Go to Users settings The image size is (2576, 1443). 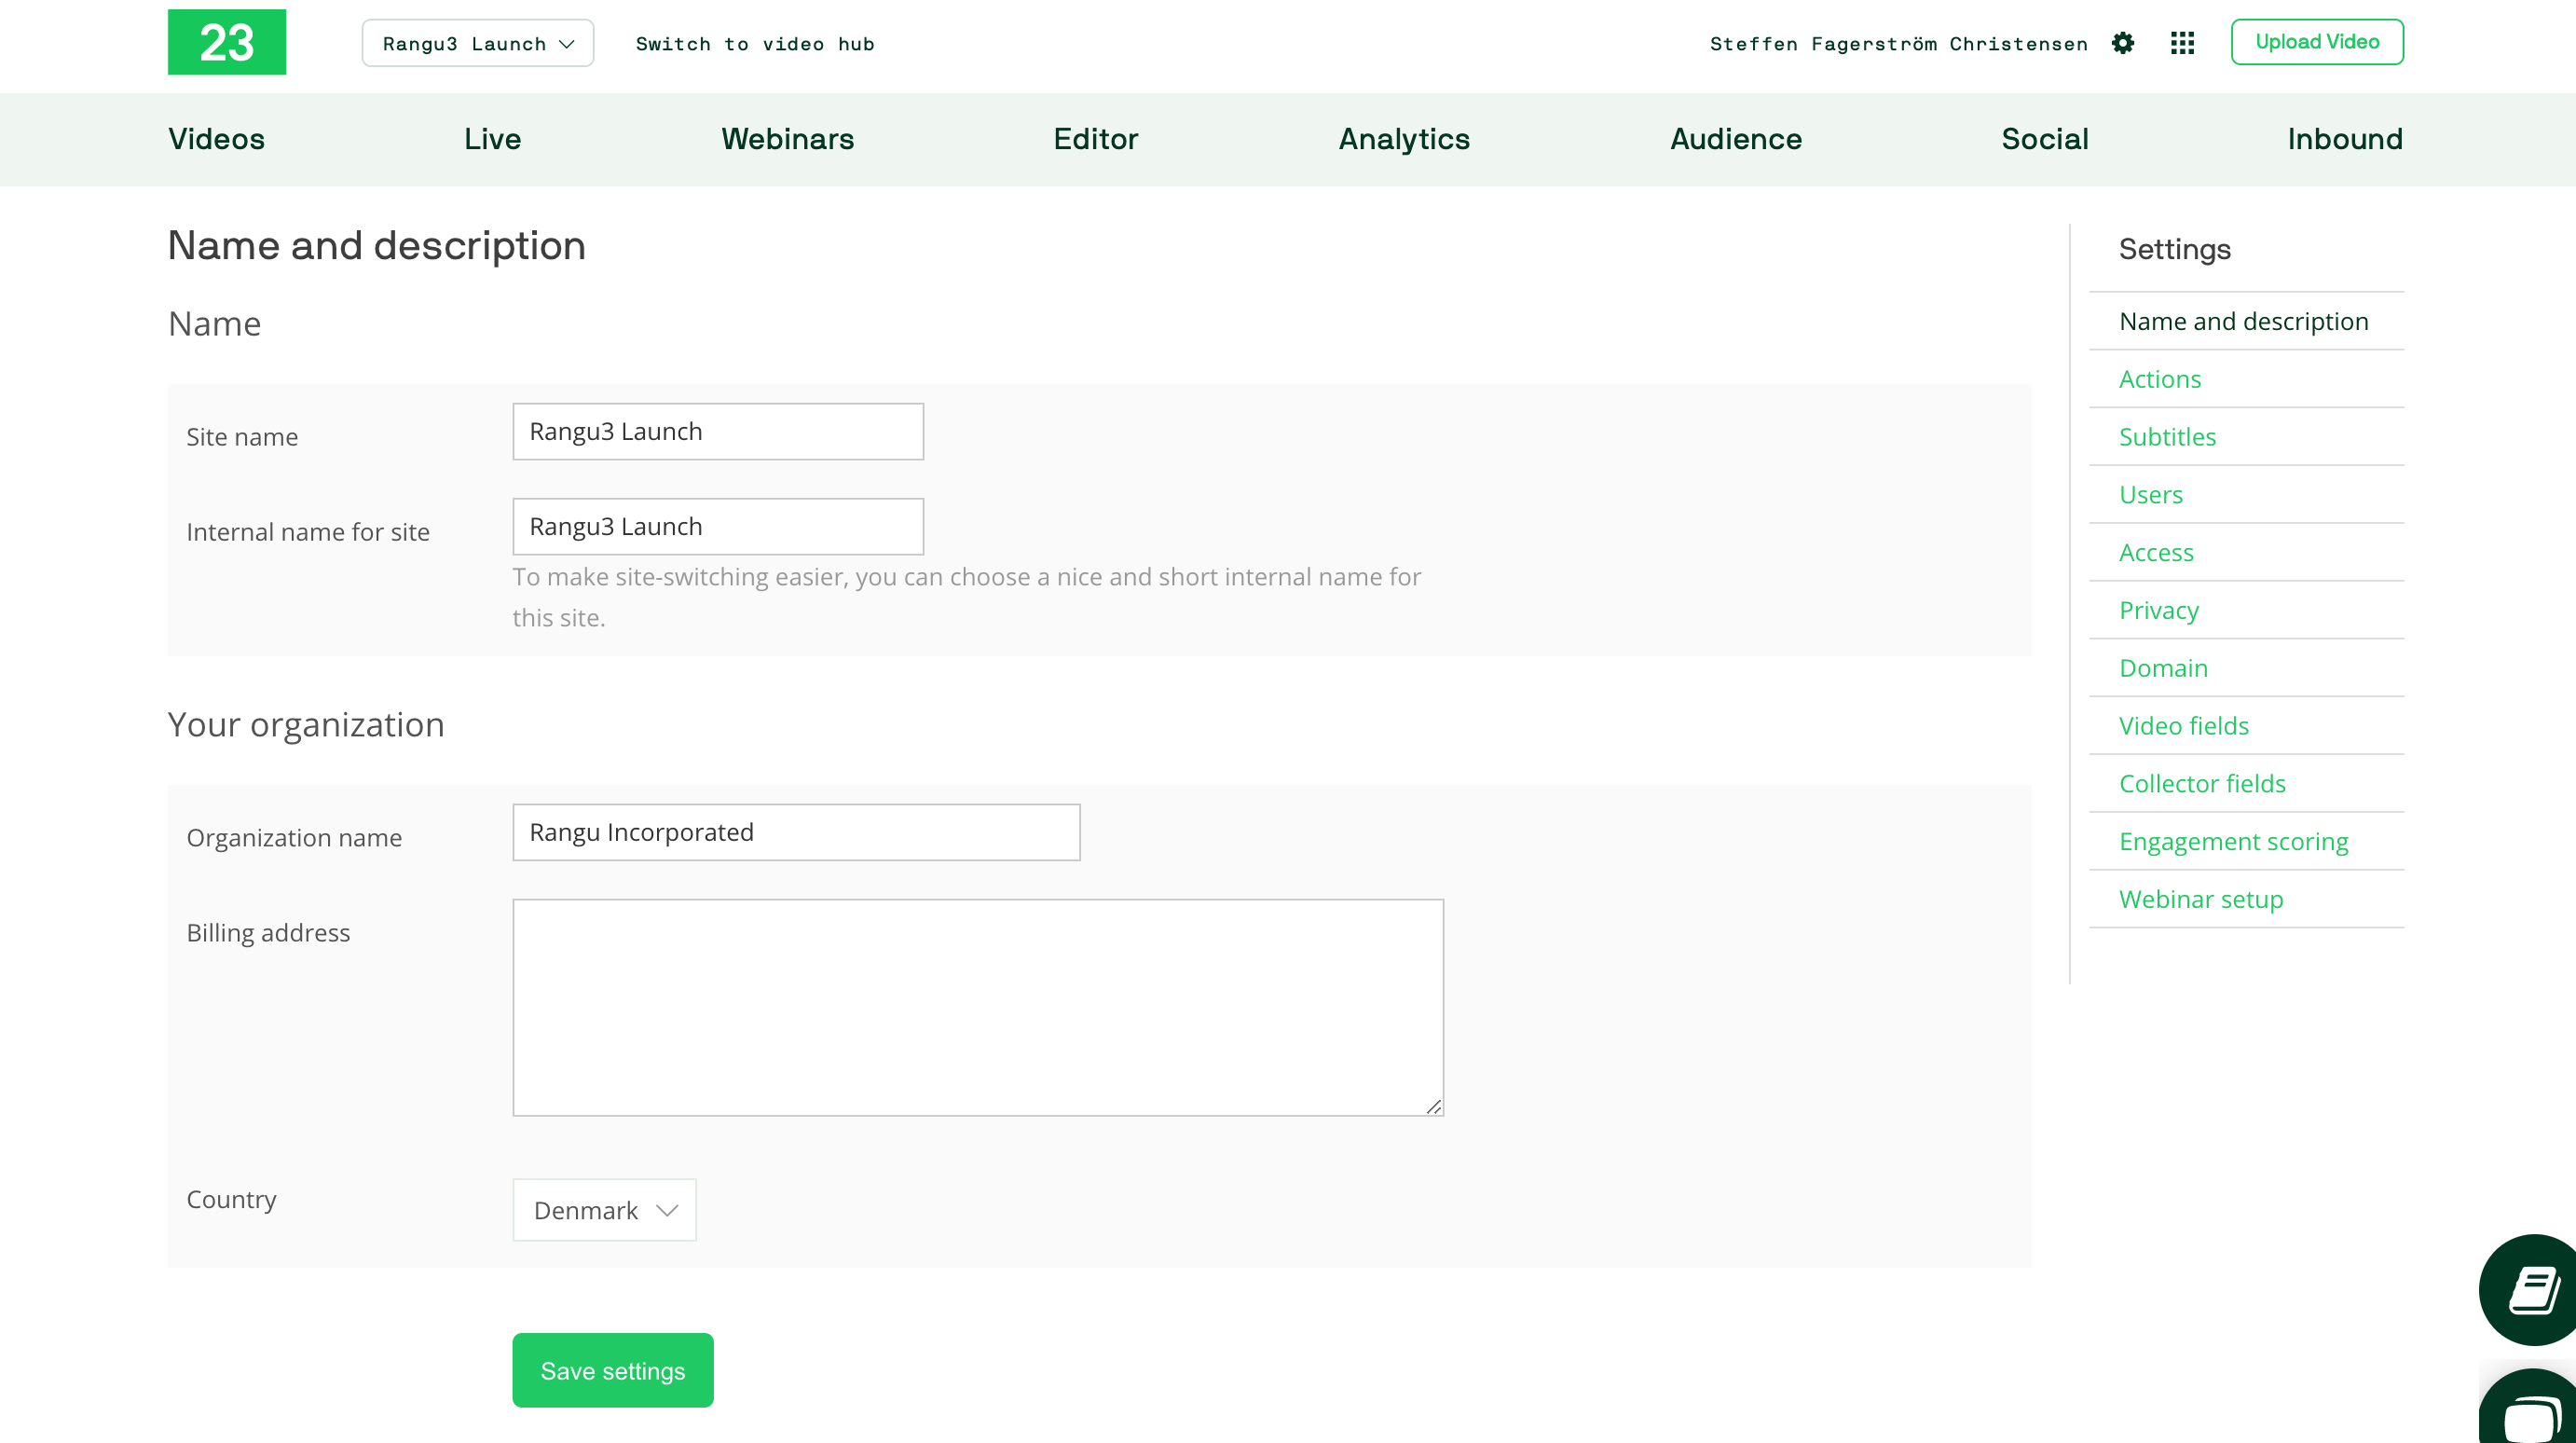[x=2150, y=495]
